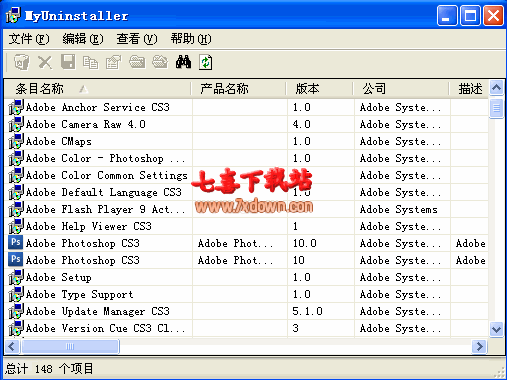Screen dimensions: 507x380
Task: Click the icon of Adobe Version Cue CS3
Action: coord(16,328)
